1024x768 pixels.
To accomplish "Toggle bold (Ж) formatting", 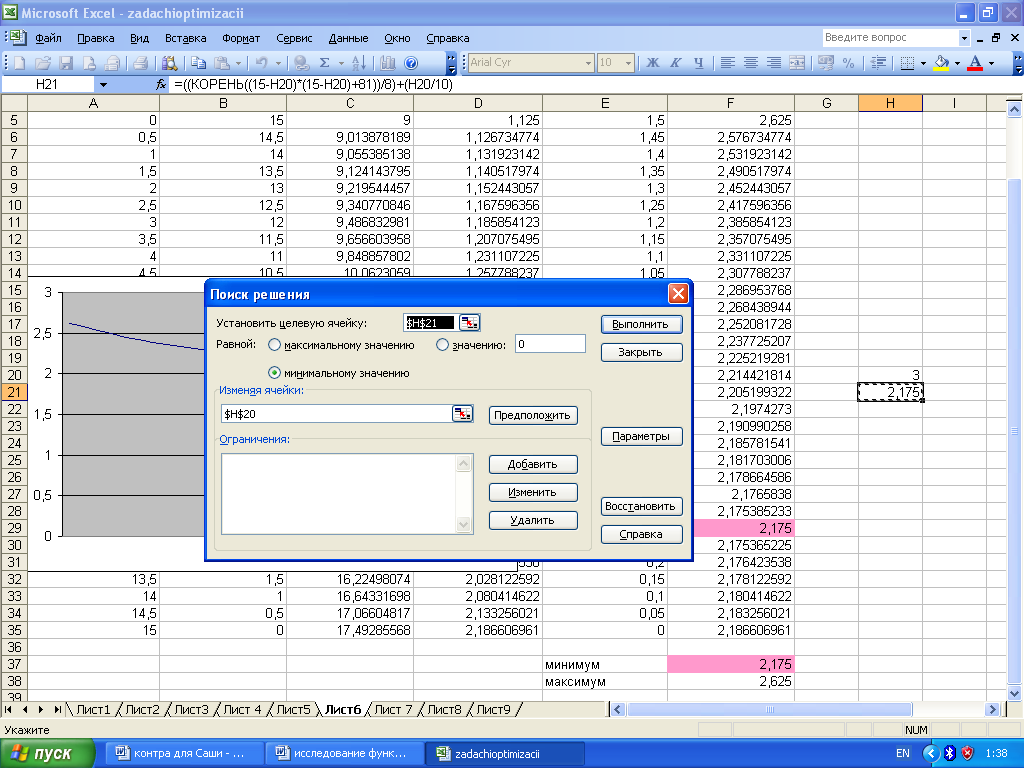I will pos(653,62).
